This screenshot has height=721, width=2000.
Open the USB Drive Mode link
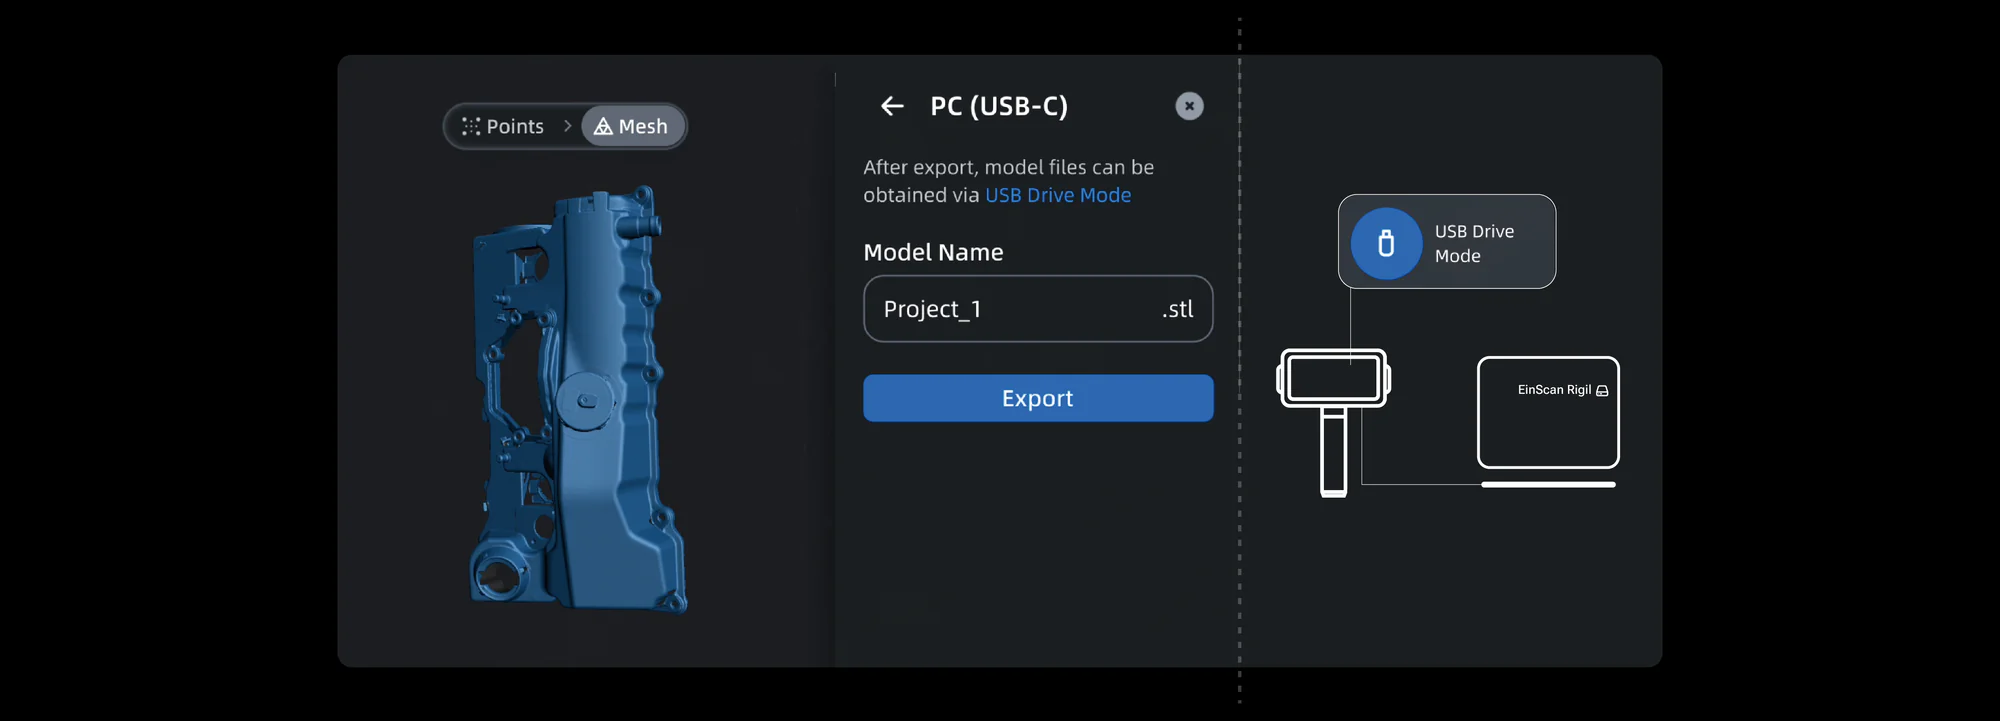[1058, 195]
